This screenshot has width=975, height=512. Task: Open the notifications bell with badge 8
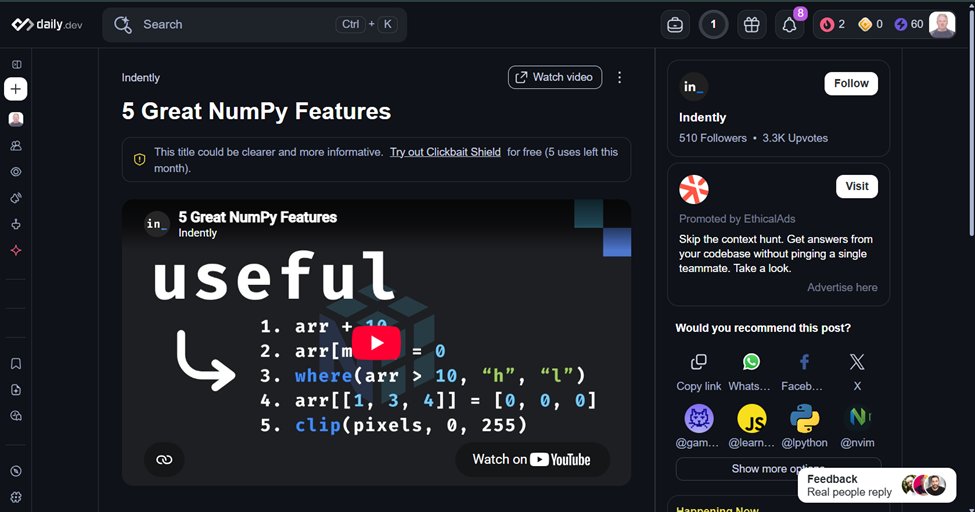click(x=790, y=25)
